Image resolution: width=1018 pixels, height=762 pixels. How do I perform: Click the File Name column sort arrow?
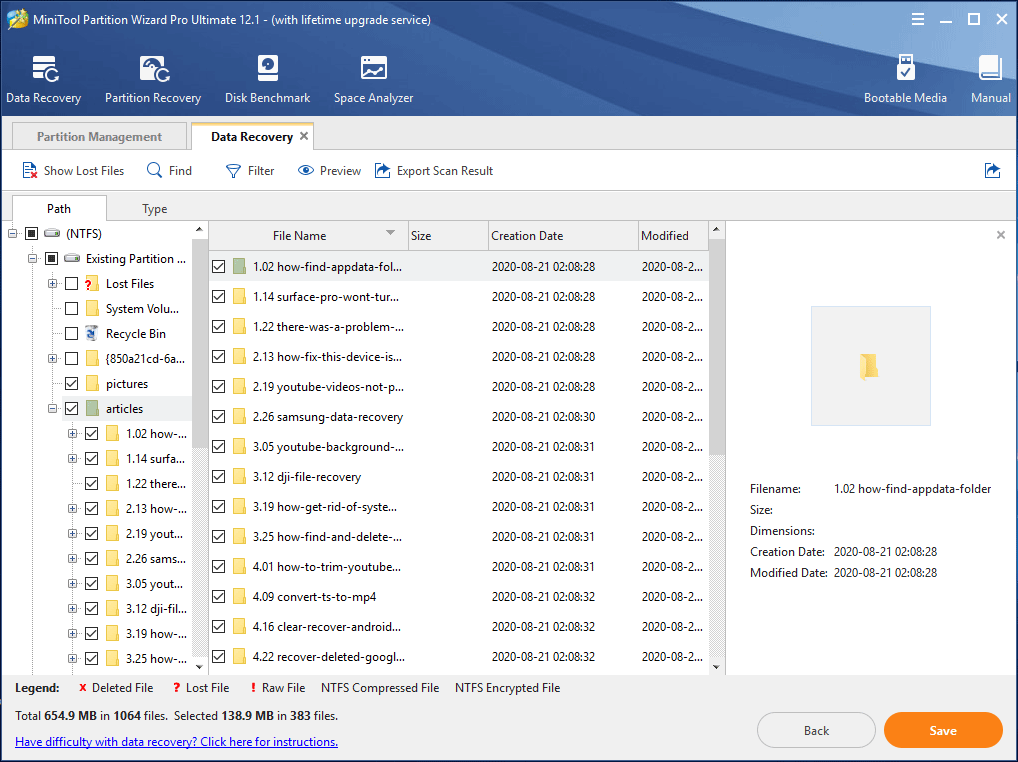pos(390,234)
